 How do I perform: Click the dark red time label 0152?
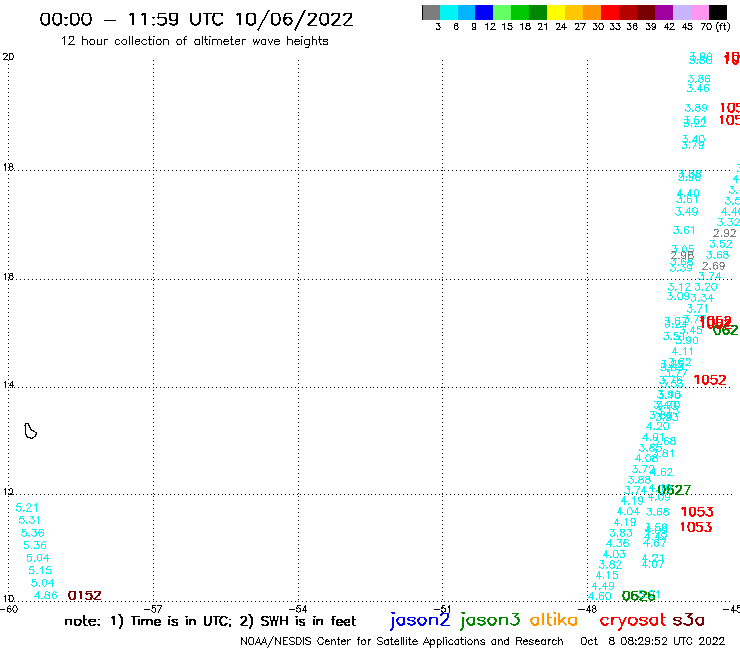coord(84,596)
